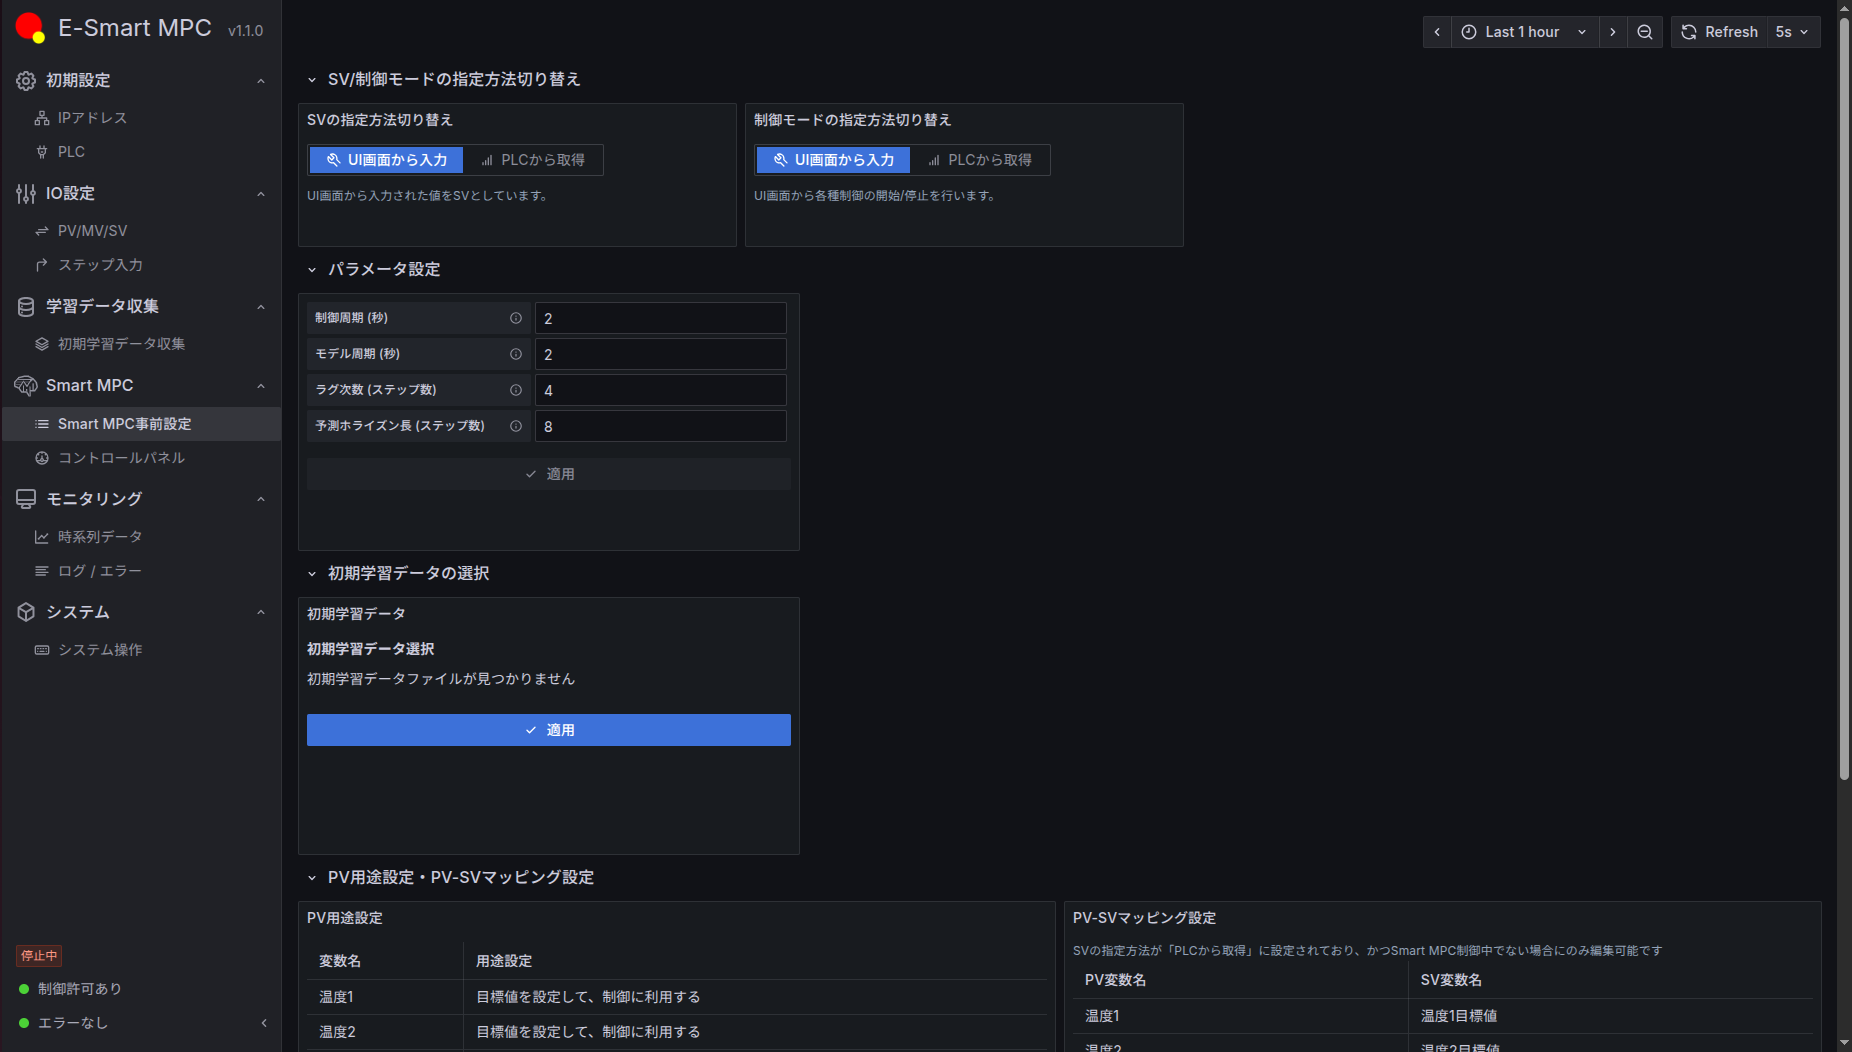Open the IPアドレス page
The image size is (1852, 1052).
92,118
